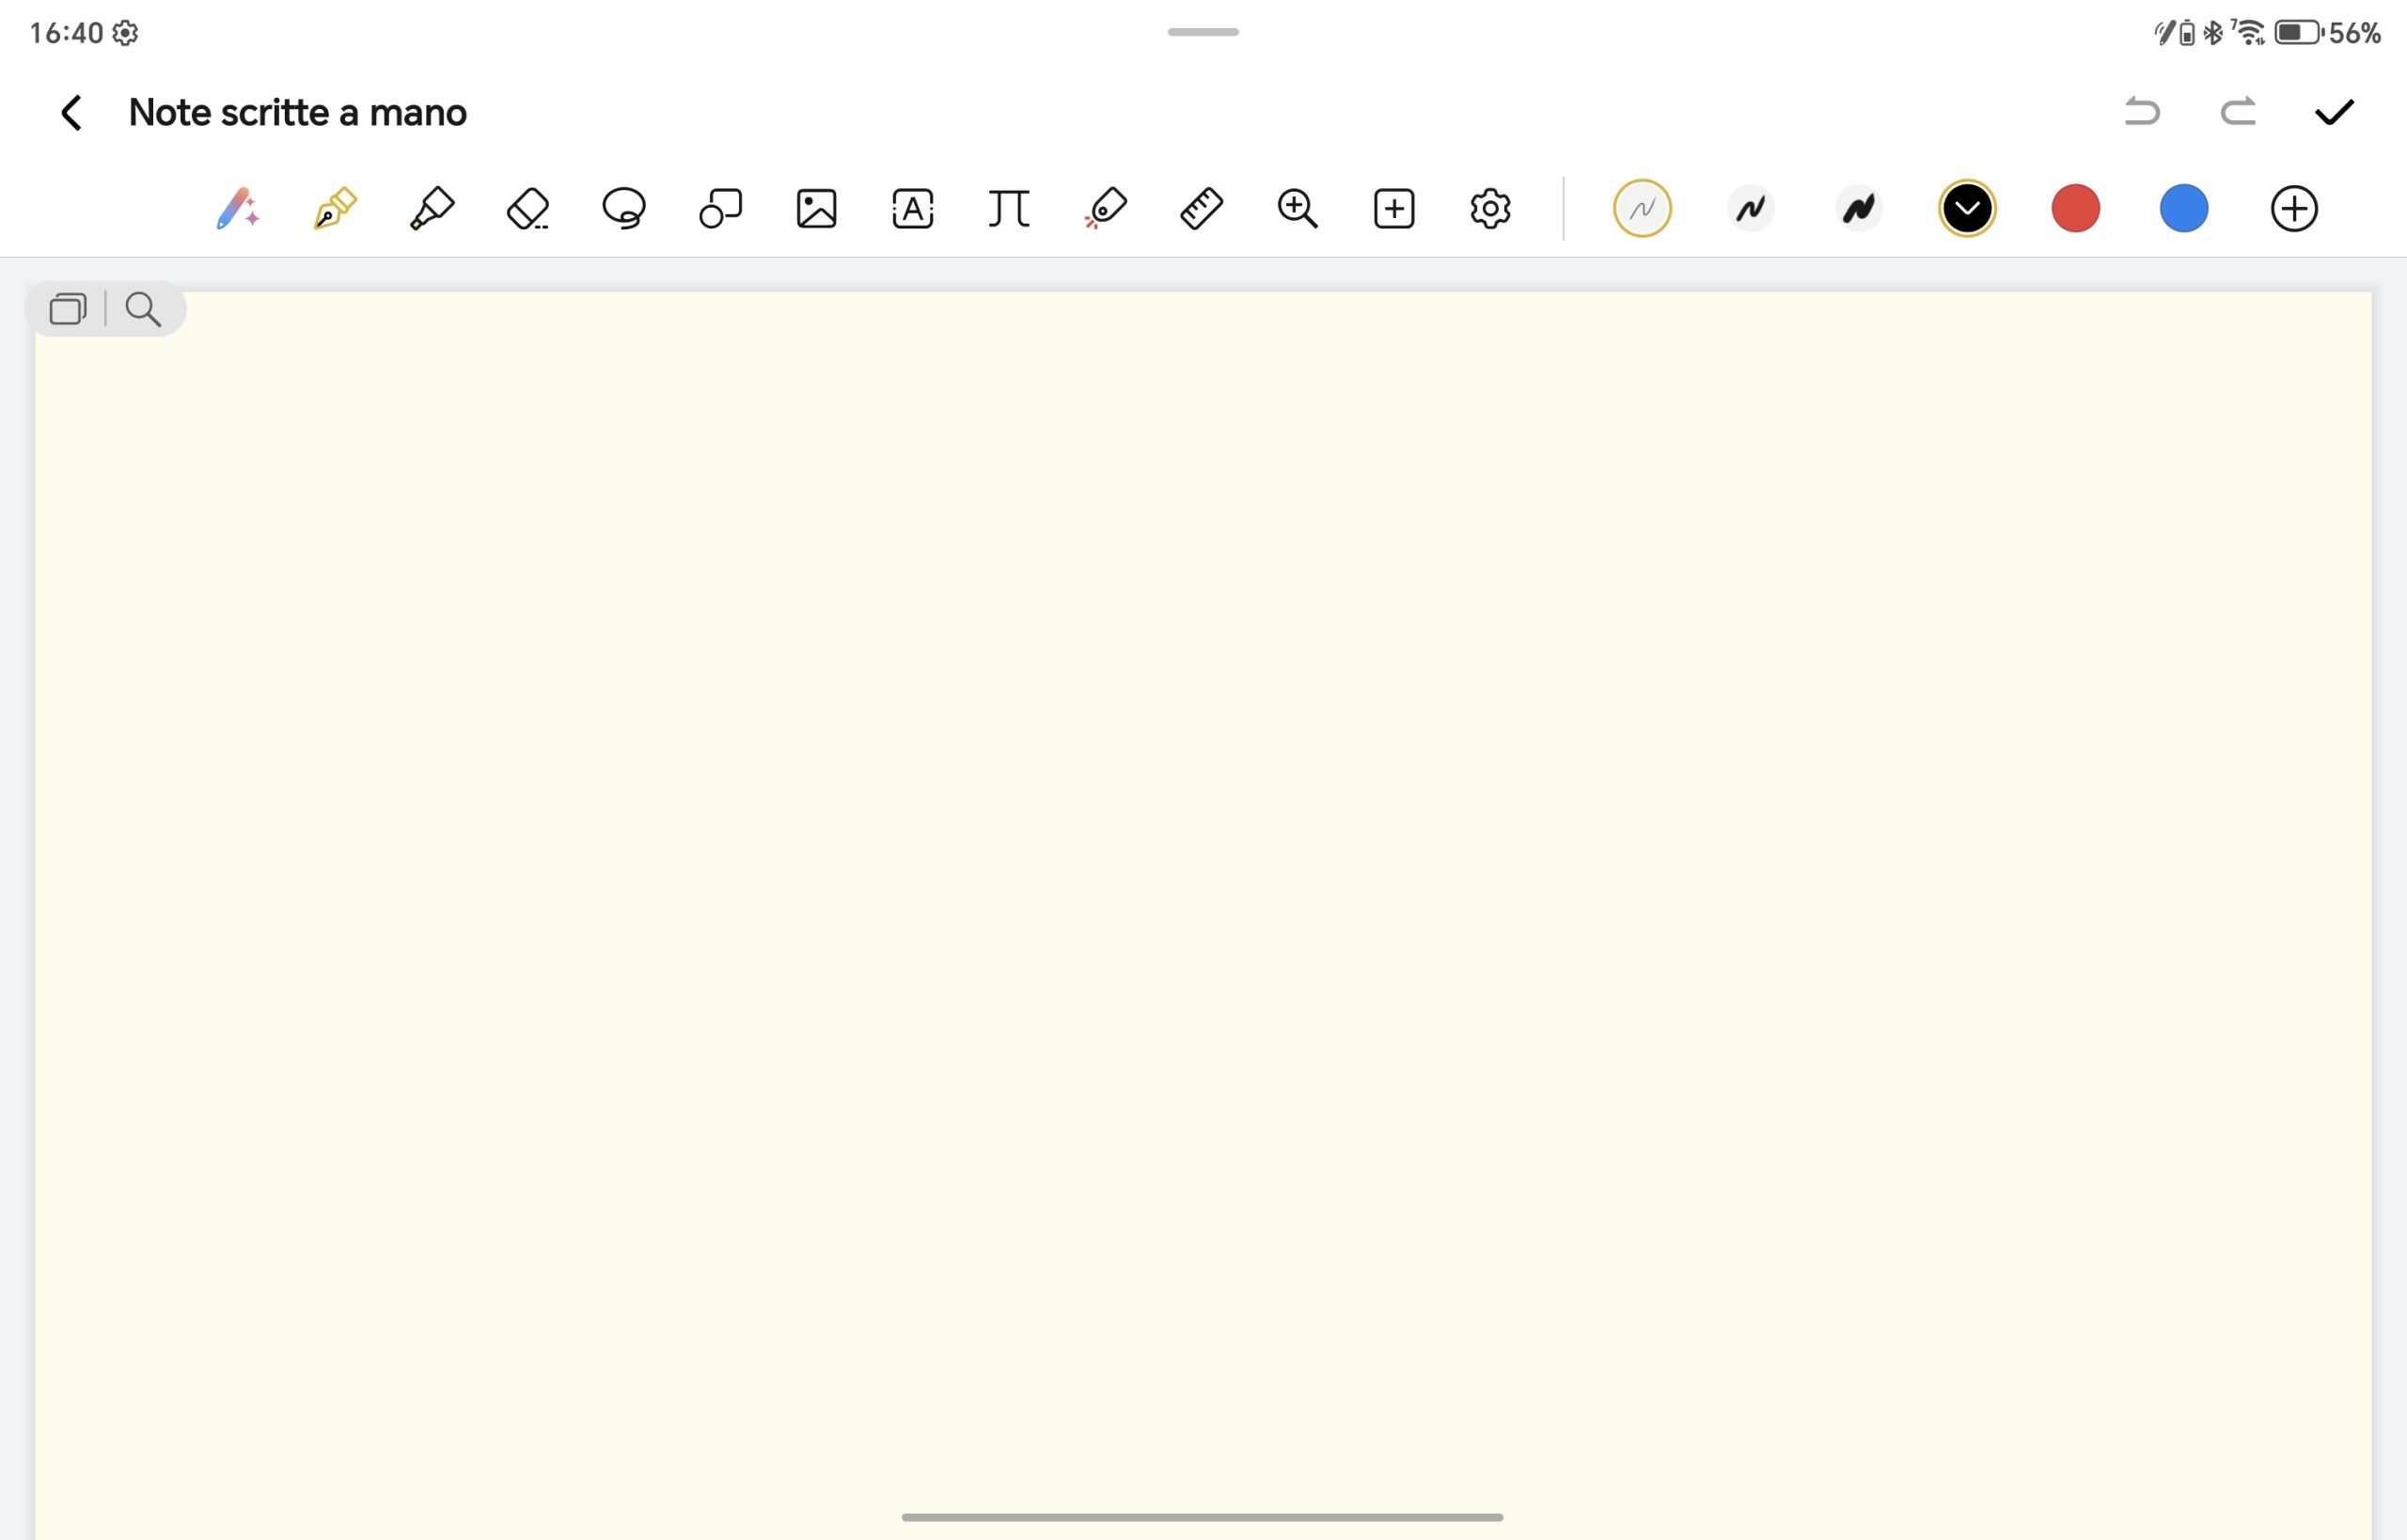
Task: Activate the eraser tool
Action: pos(528,209)
